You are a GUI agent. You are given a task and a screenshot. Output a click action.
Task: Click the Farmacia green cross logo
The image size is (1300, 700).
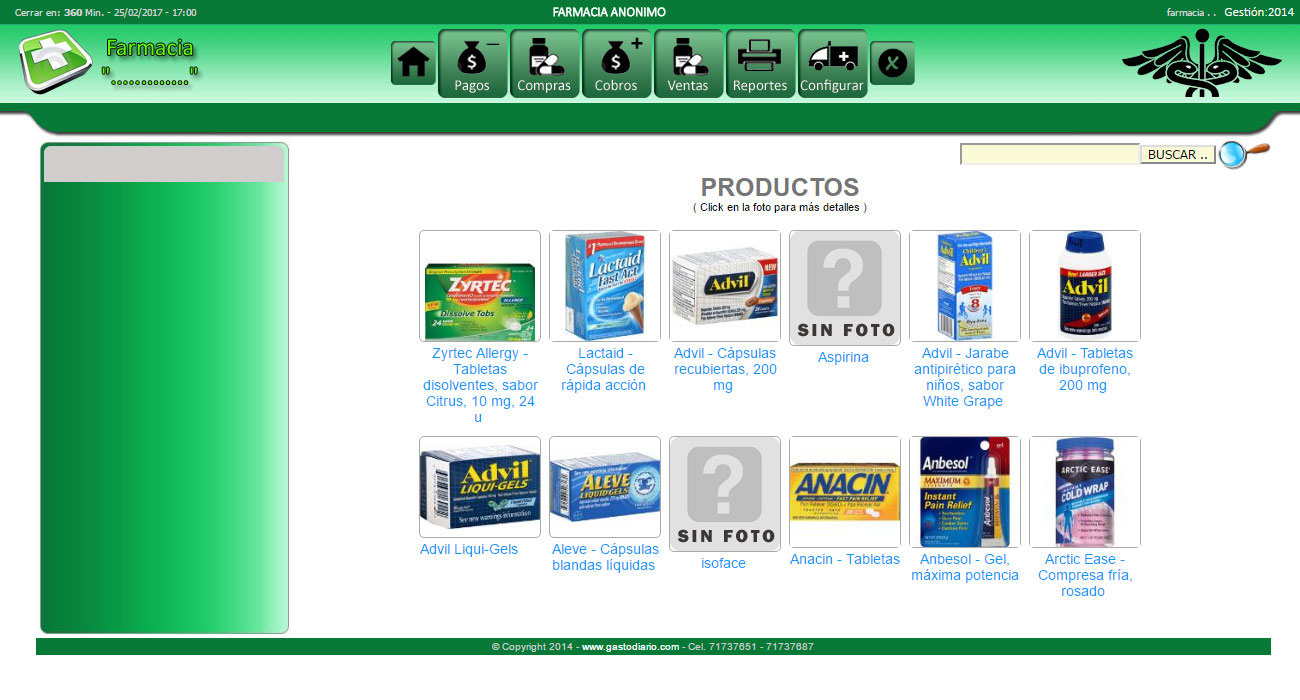click(x=55, y=61)
